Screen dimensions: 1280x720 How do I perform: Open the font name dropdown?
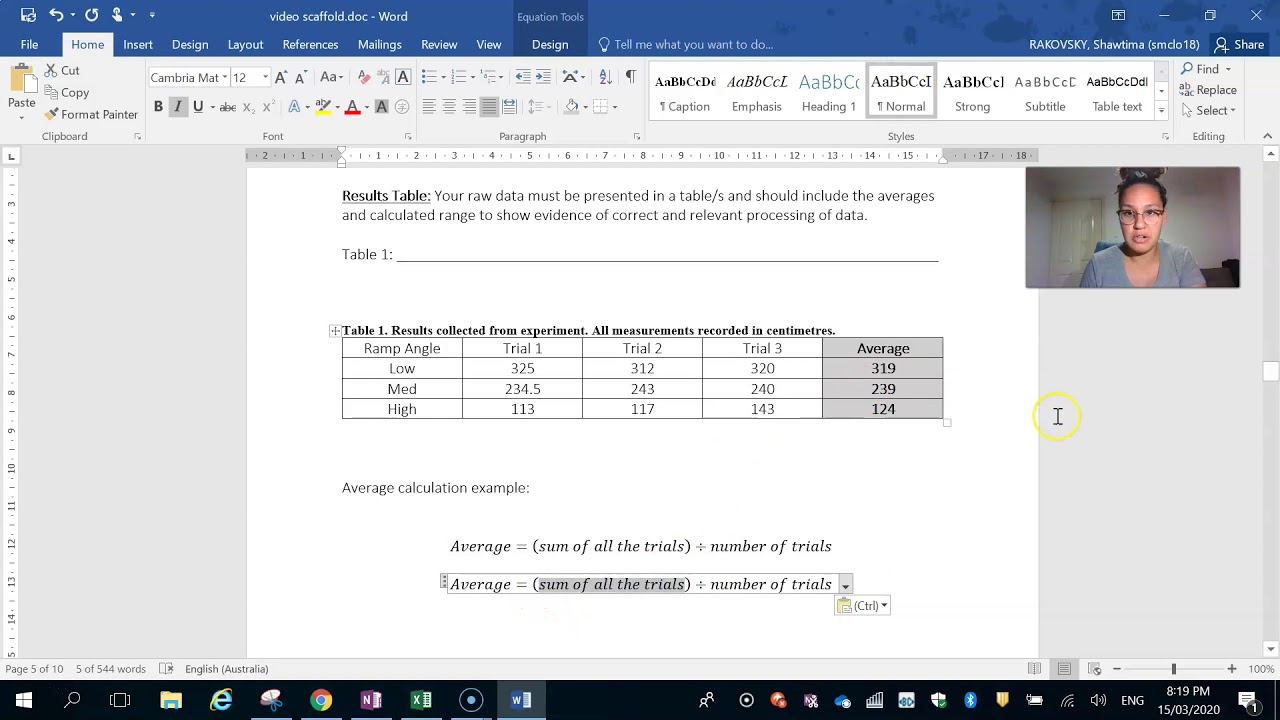[x=226, y=78]
